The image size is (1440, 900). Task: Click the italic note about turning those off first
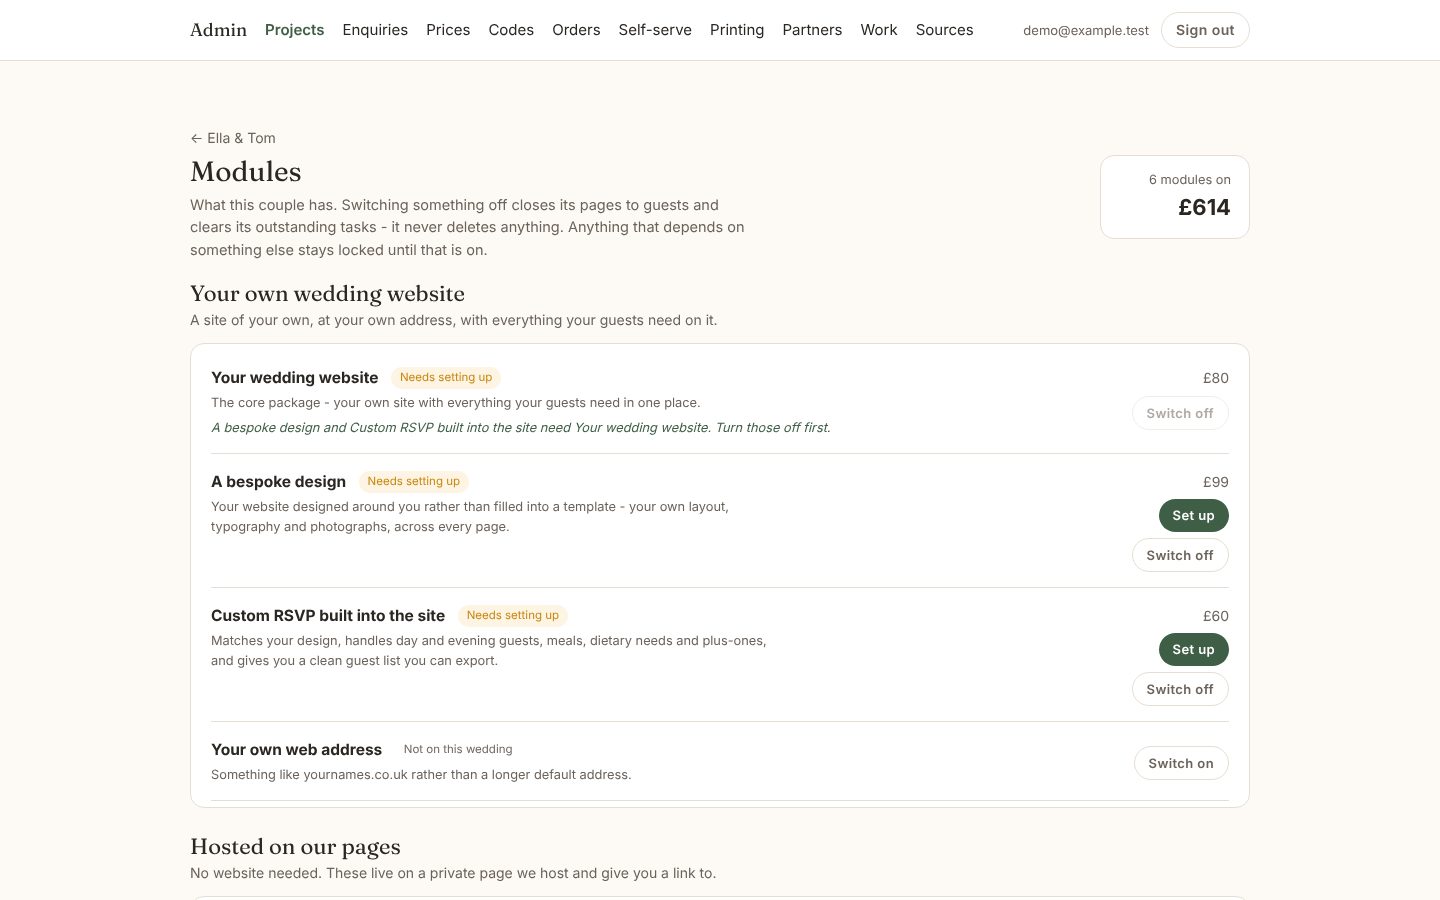tap(521, 427)
